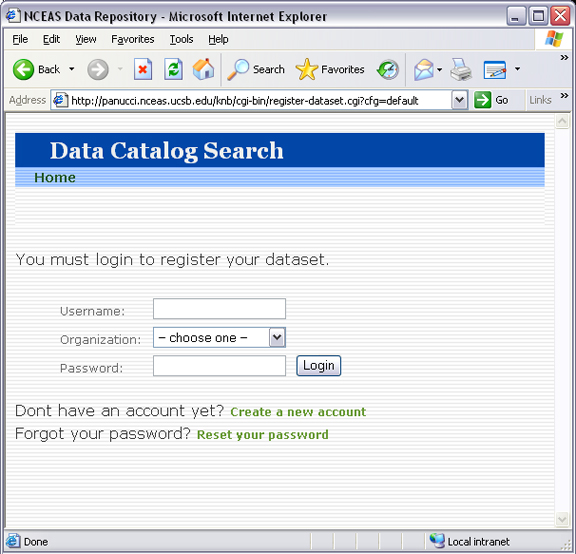
Task: Click into the Username text field
Action: 219,309
